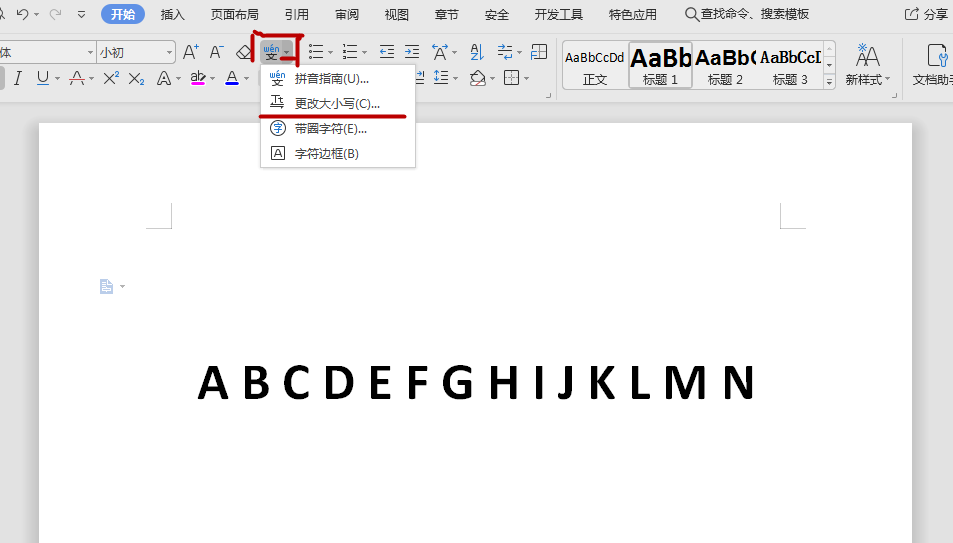Open the customize quick access toolbar arrow
The width and height of the screenshot is (953, 543).
[x=81, y=14]
